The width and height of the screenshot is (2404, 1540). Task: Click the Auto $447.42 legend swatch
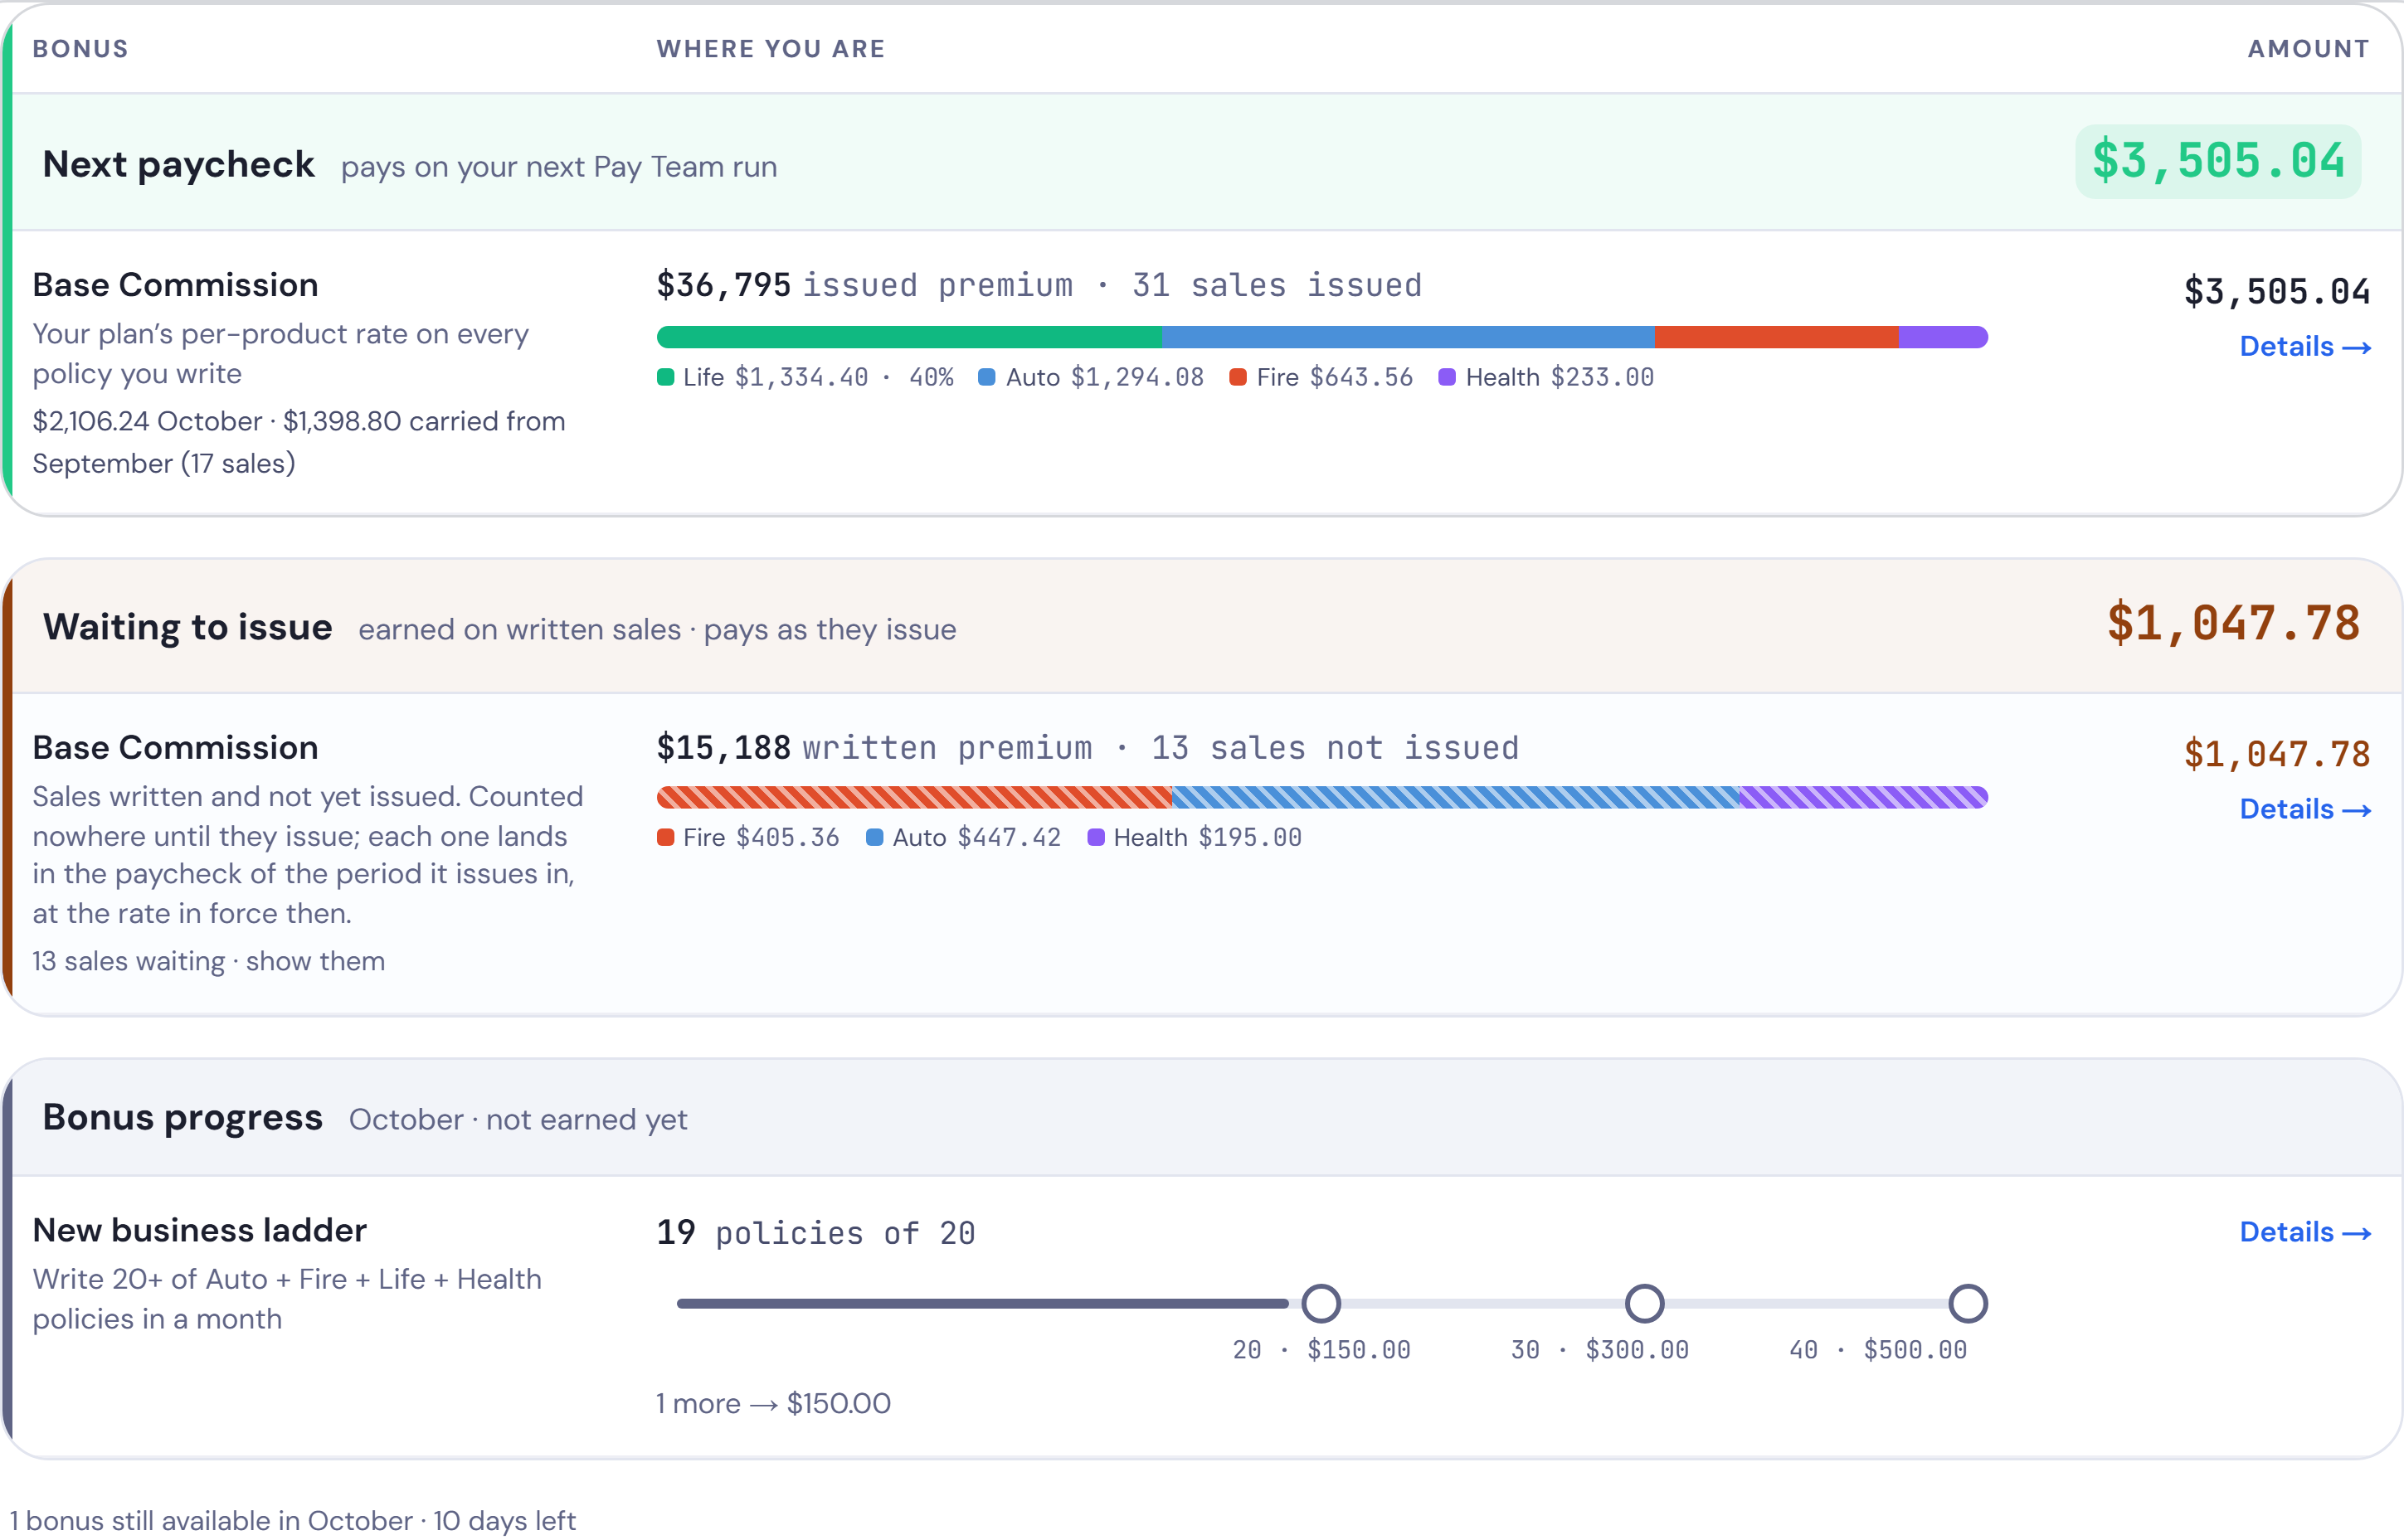(874, 837)
